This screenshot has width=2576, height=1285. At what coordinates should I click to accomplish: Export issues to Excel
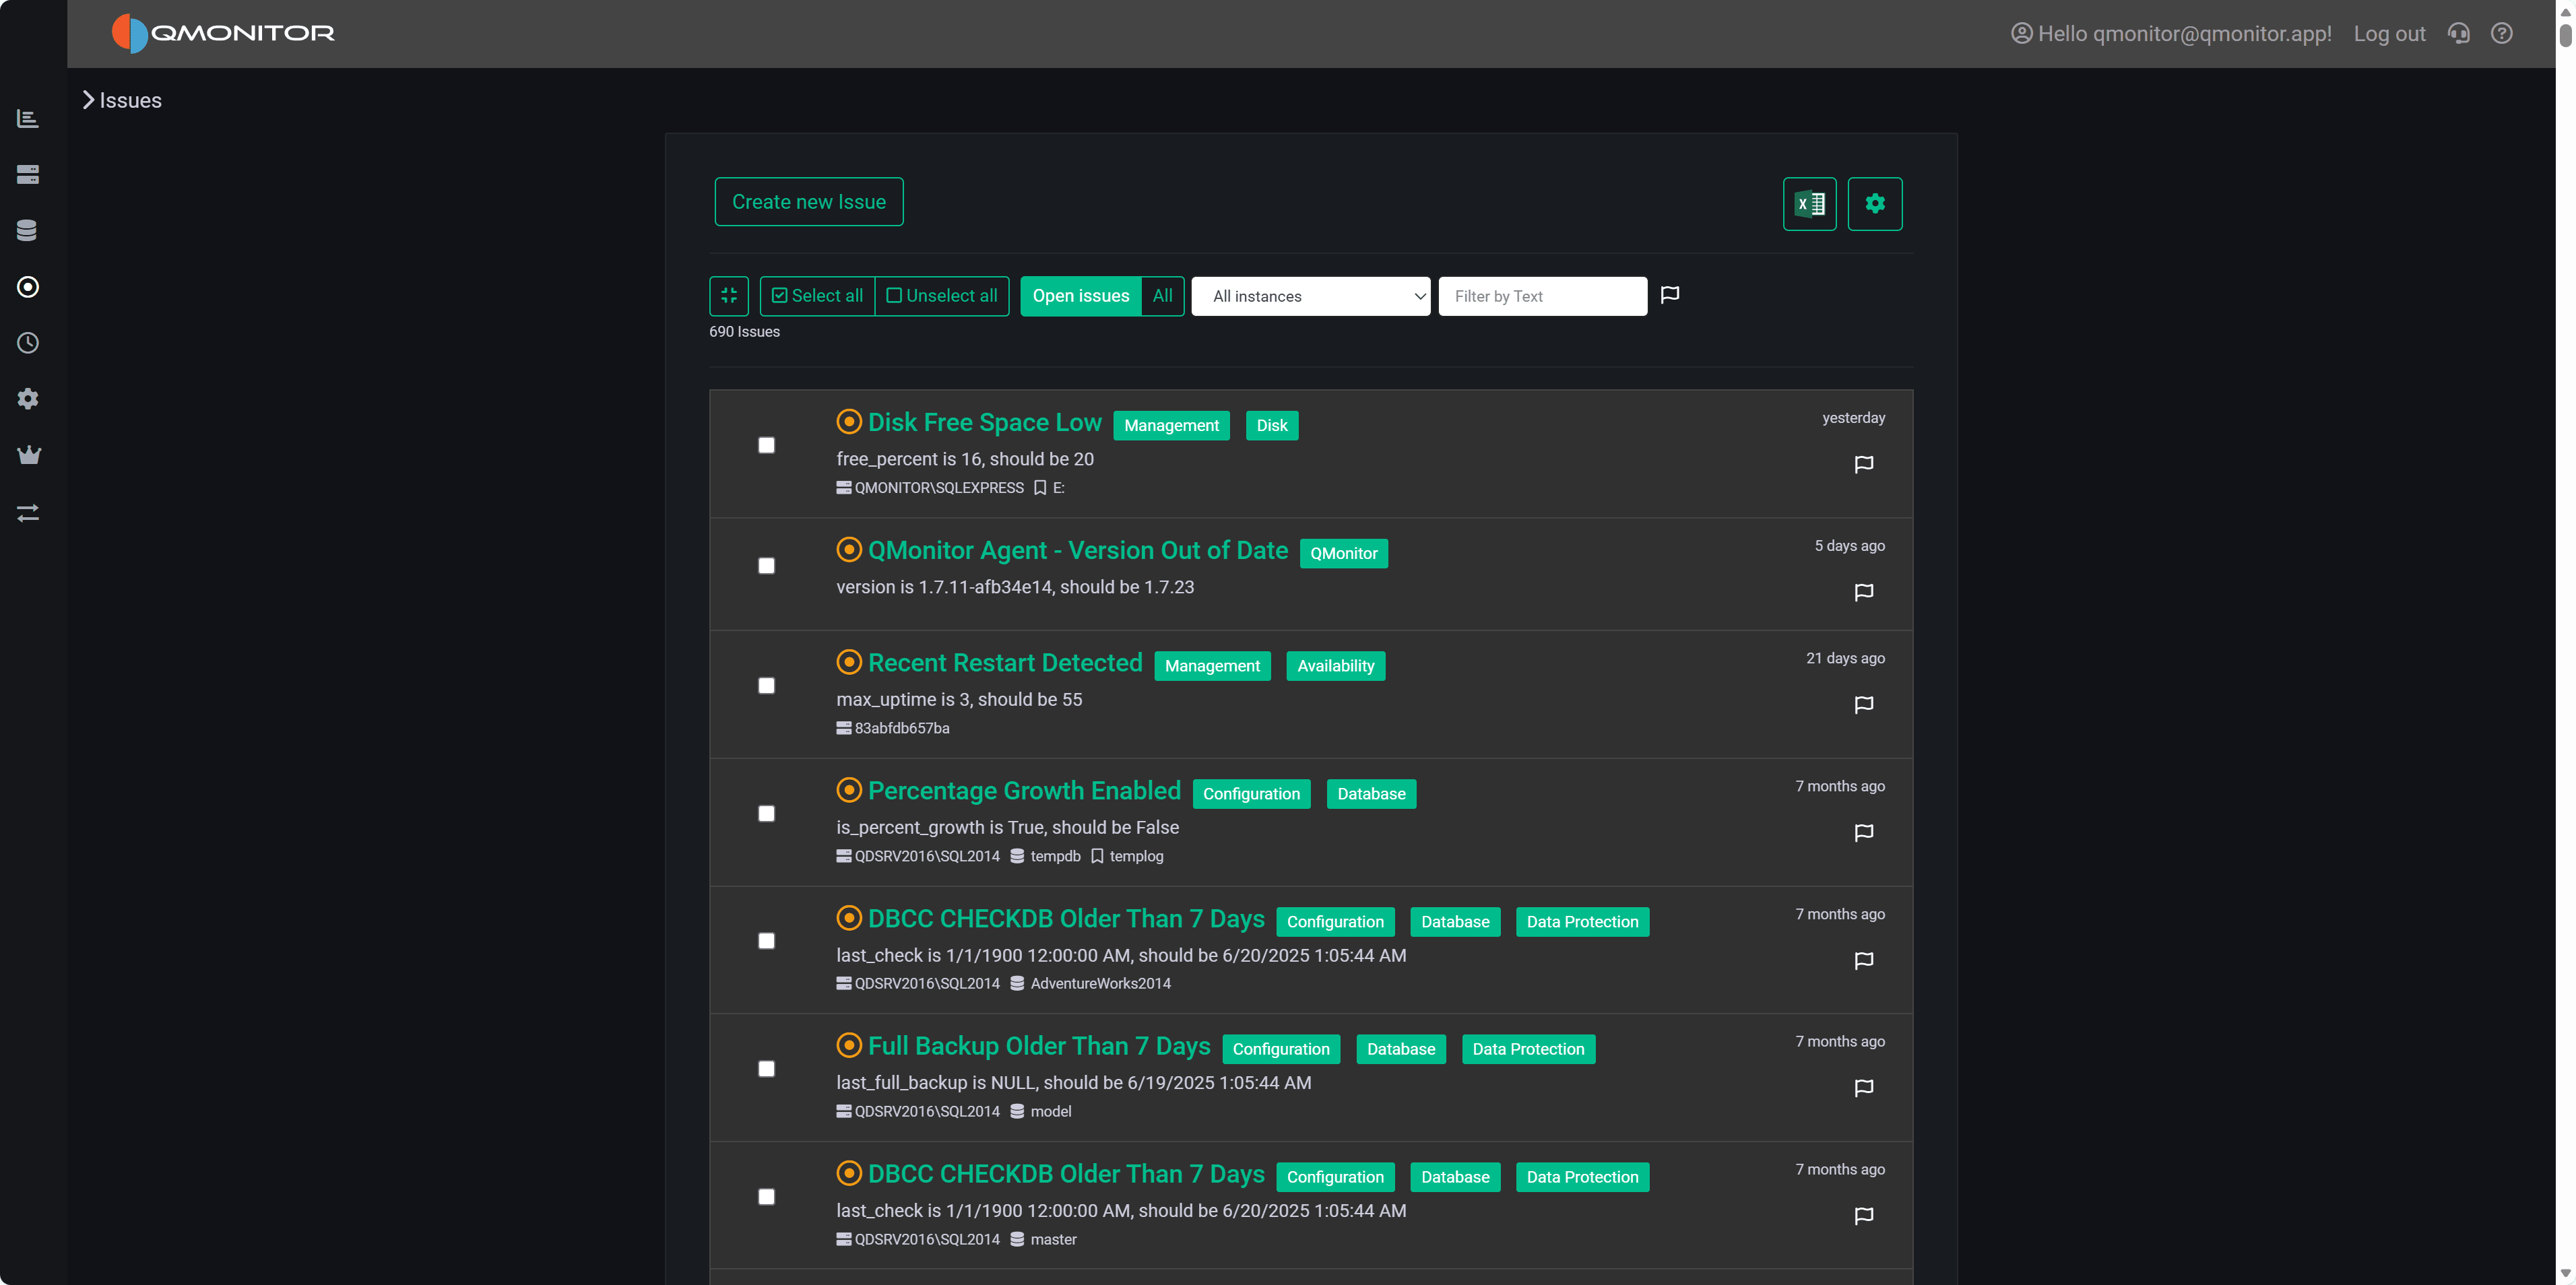(1810, 203)
